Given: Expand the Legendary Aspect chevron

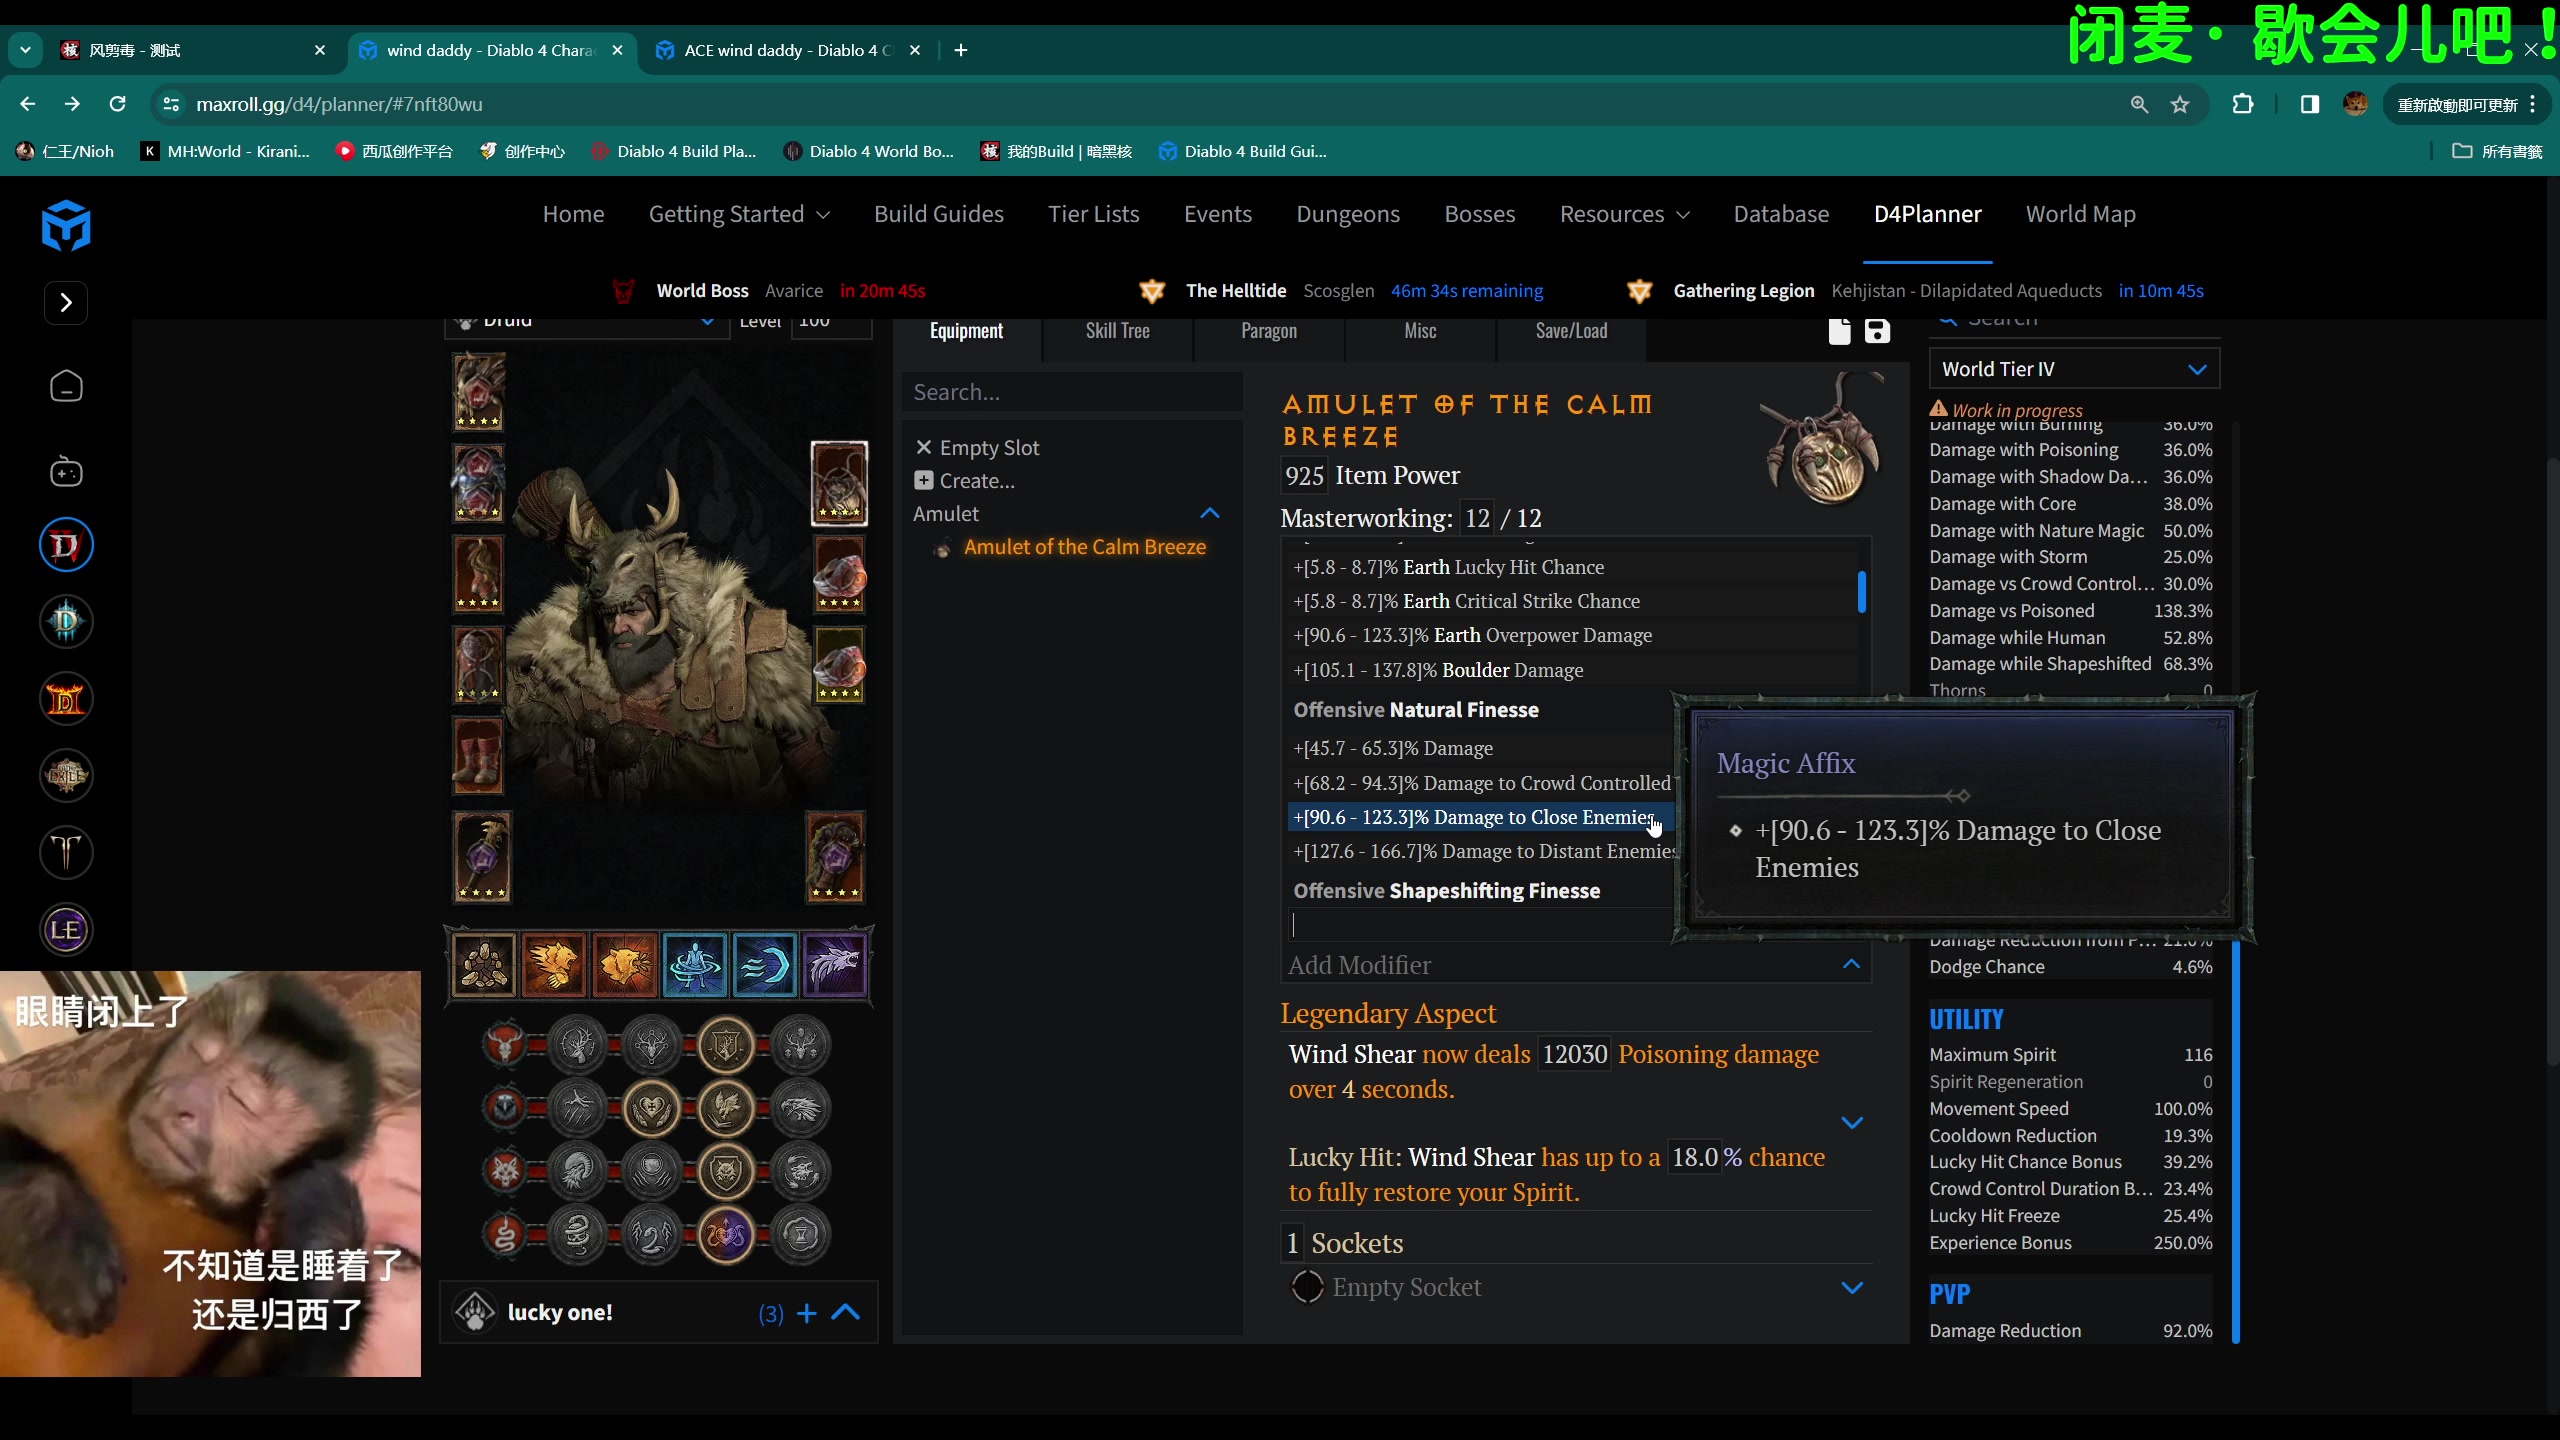Looking at the screenshot, I should (x=1852, y=1122).
